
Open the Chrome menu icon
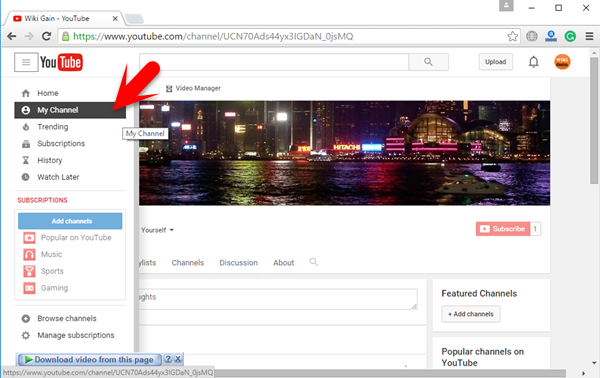pos(589,36)
